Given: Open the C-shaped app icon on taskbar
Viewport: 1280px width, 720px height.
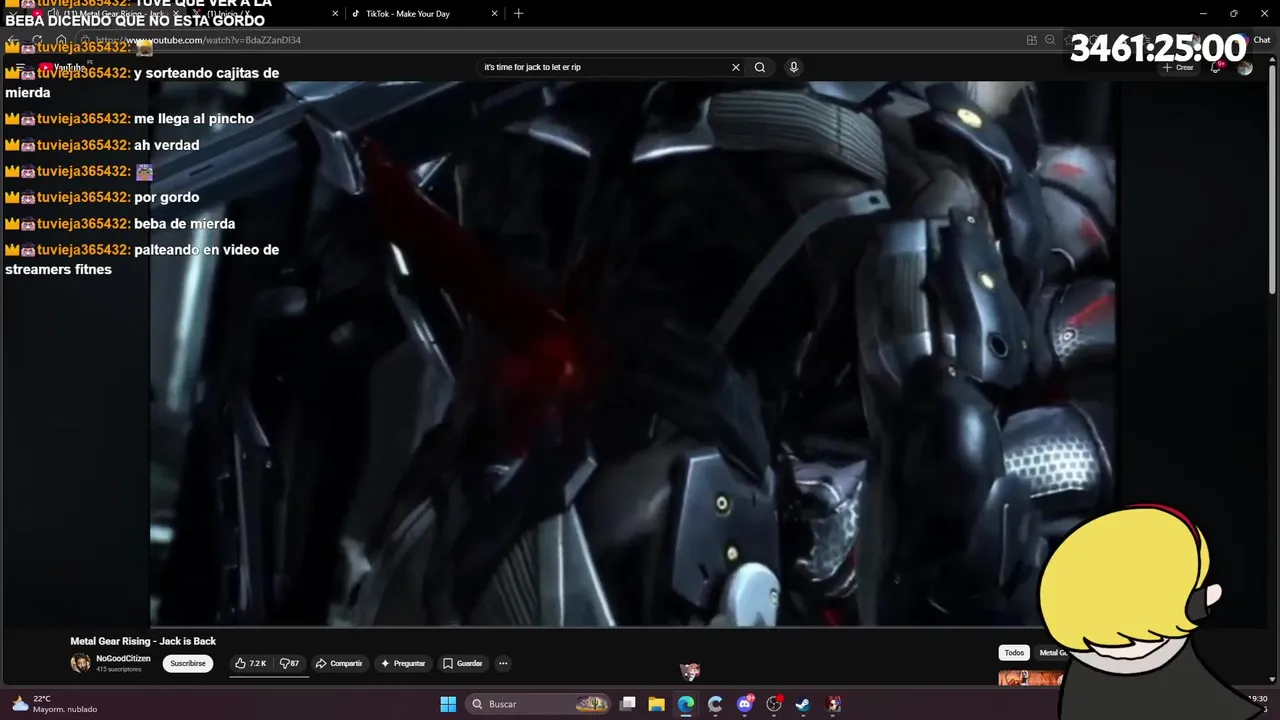Looking at the screenshot, I should pos(715,704).
